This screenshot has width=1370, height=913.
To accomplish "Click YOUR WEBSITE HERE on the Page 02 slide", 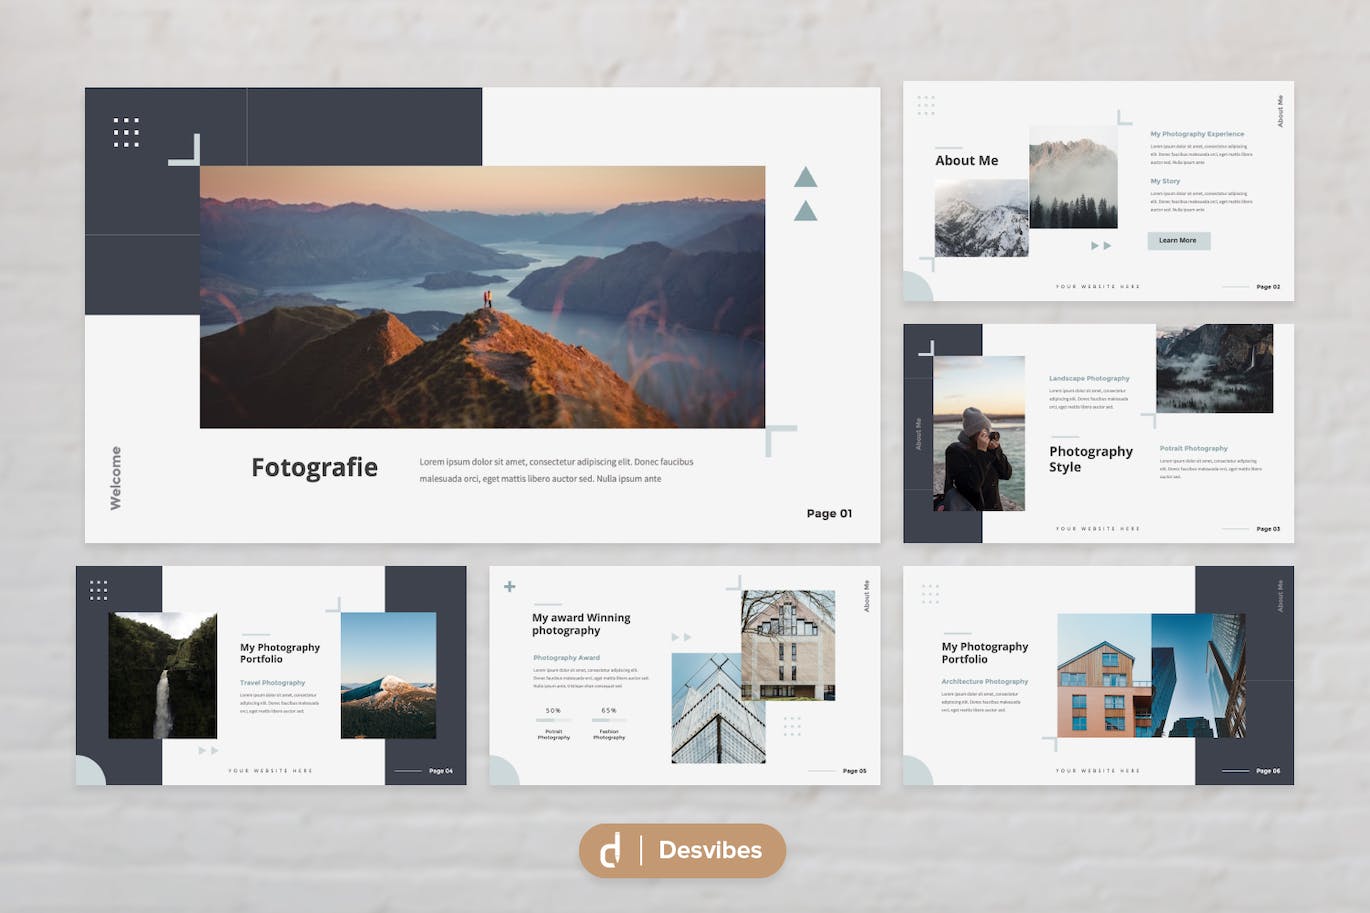I will [x=1098, y=287].
